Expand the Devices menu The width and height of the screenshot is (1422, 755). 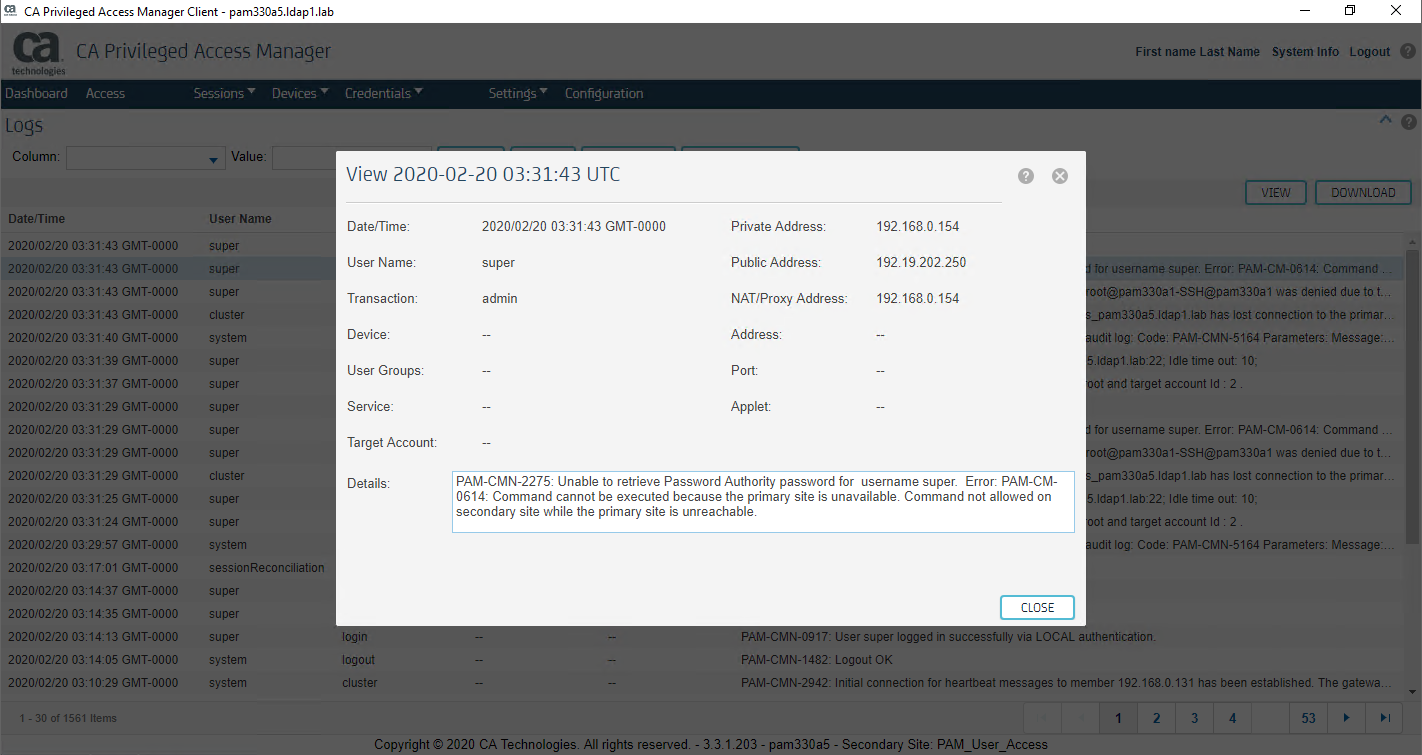click(x=300, y=93)
